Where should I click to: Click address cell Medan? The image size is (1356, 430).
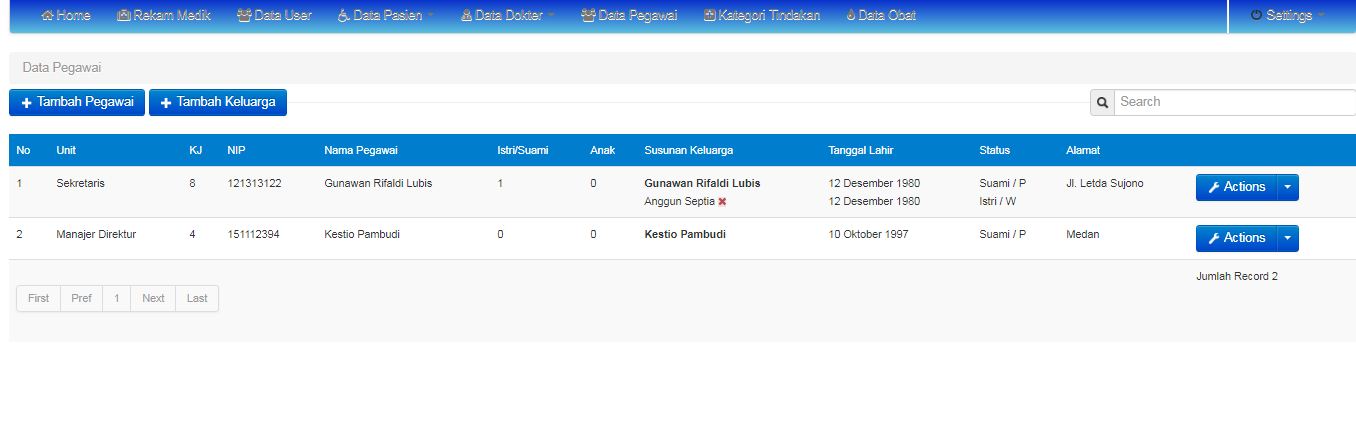click(1082, 234)
